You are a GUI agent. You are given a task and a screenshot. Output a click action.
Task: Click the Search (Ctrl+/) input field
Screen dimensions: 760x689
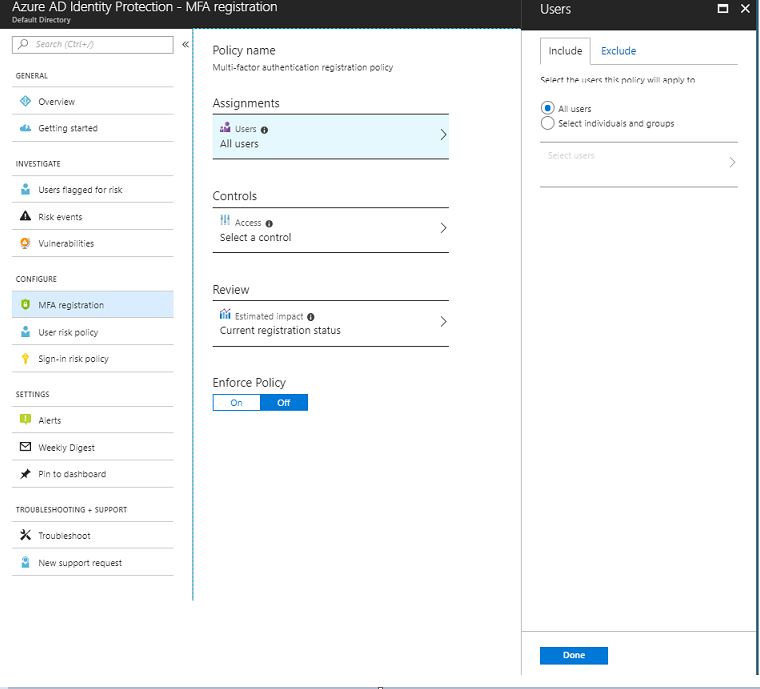pos(93,45)
